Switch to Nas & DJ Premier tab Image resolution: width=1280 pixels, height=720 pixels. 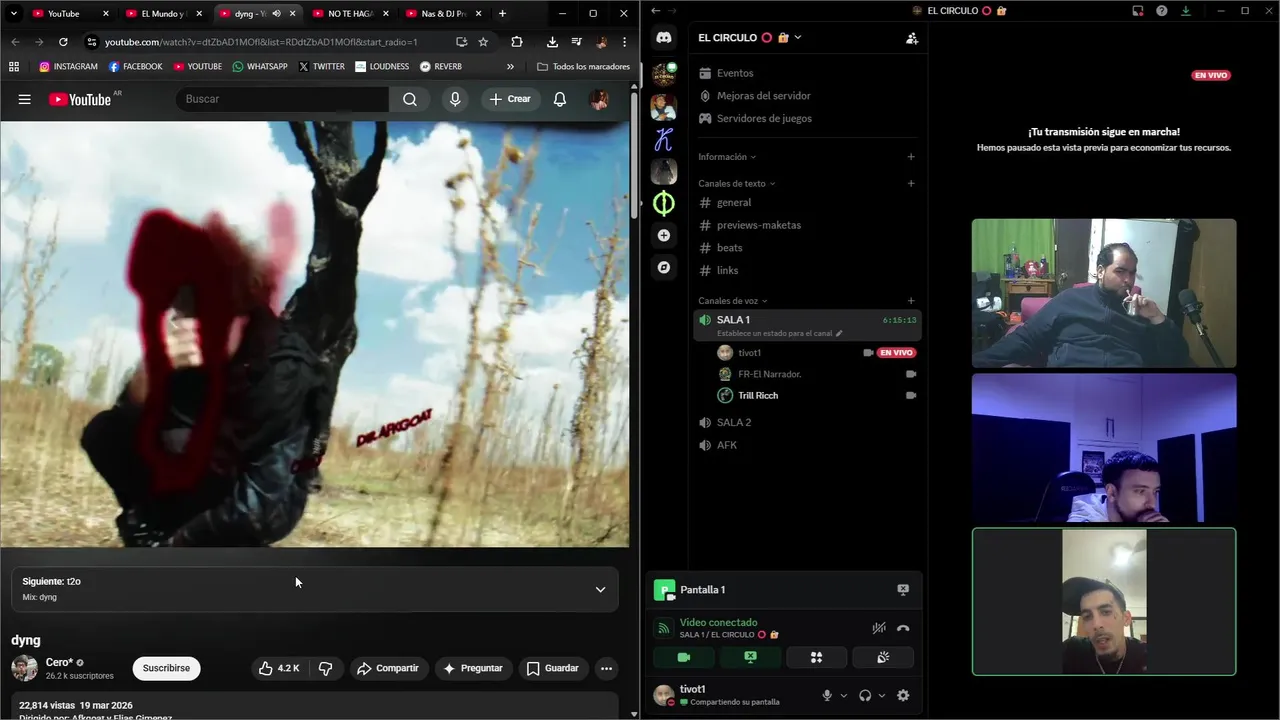pyautogui.click(x=443, y=14)
